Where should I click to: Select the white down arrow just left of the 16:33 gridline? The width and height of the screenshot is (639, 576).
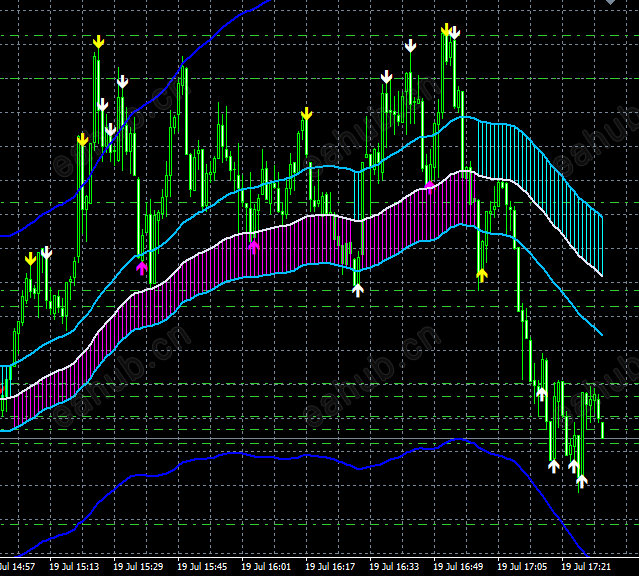click(386, 77)
